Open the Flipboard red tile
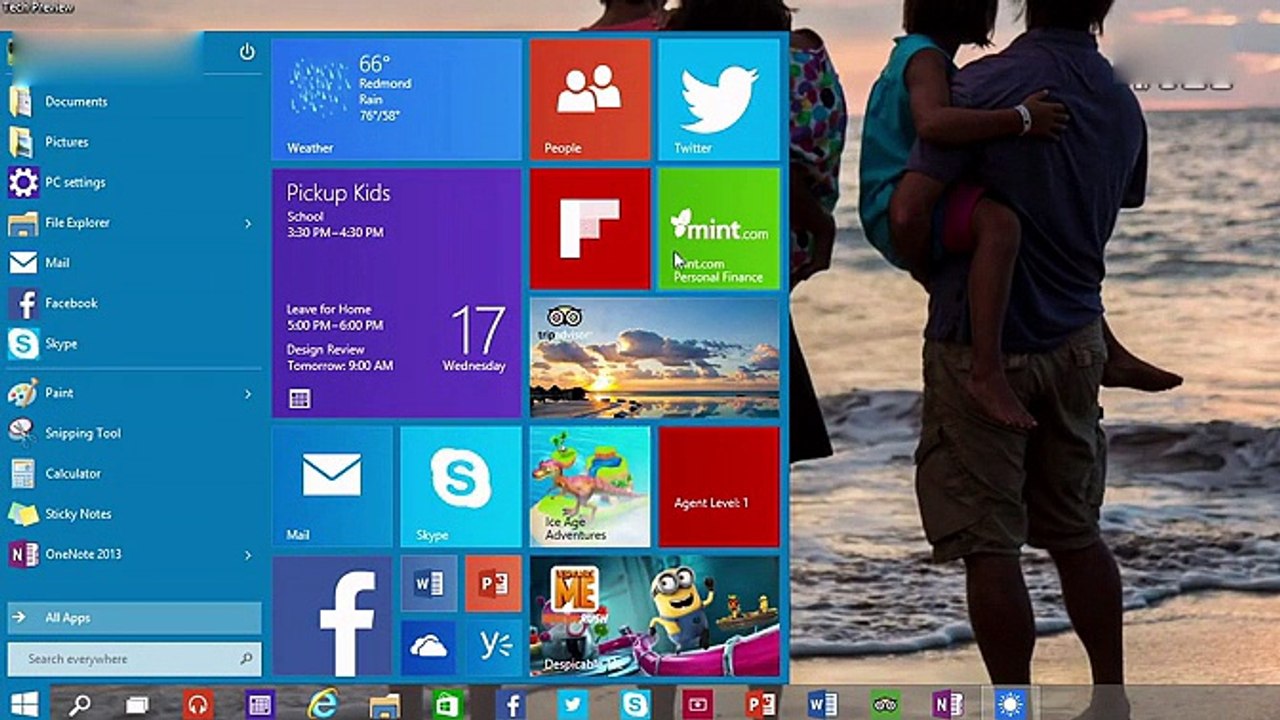The height and width of the screenshot is (720, 1280). click(590, 228)
